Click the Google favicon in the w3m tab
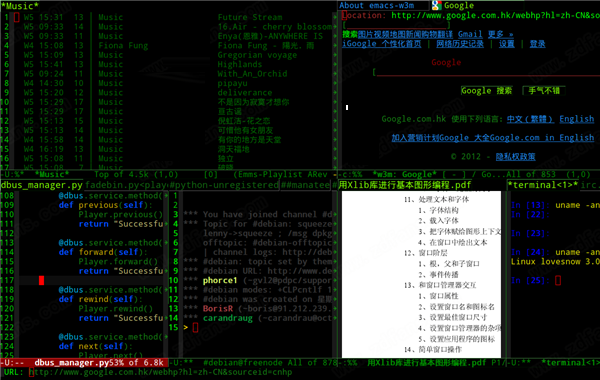Screen dimensions: 600x380 (x=437, y=5)
